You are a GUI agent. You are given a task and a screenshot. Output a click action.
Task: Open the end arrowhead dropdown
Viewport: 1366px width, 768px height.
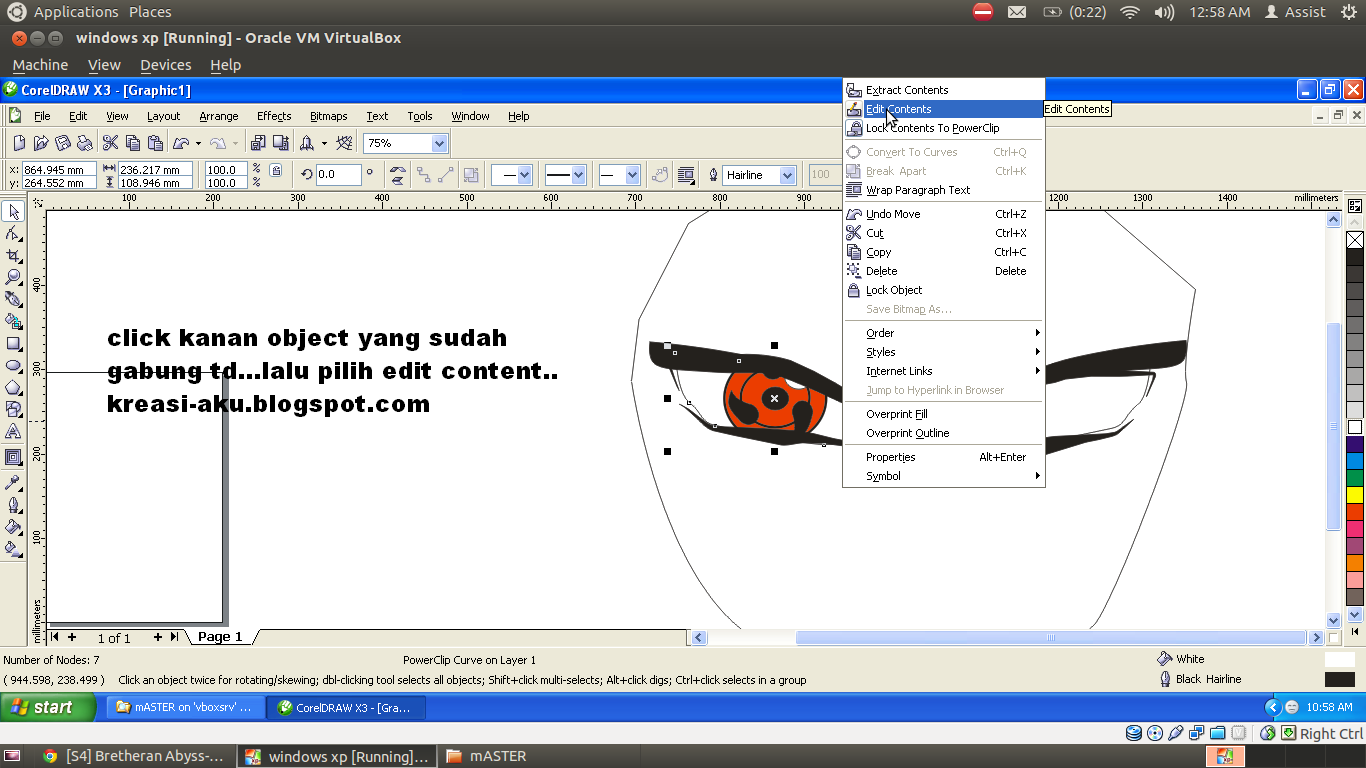632,175
